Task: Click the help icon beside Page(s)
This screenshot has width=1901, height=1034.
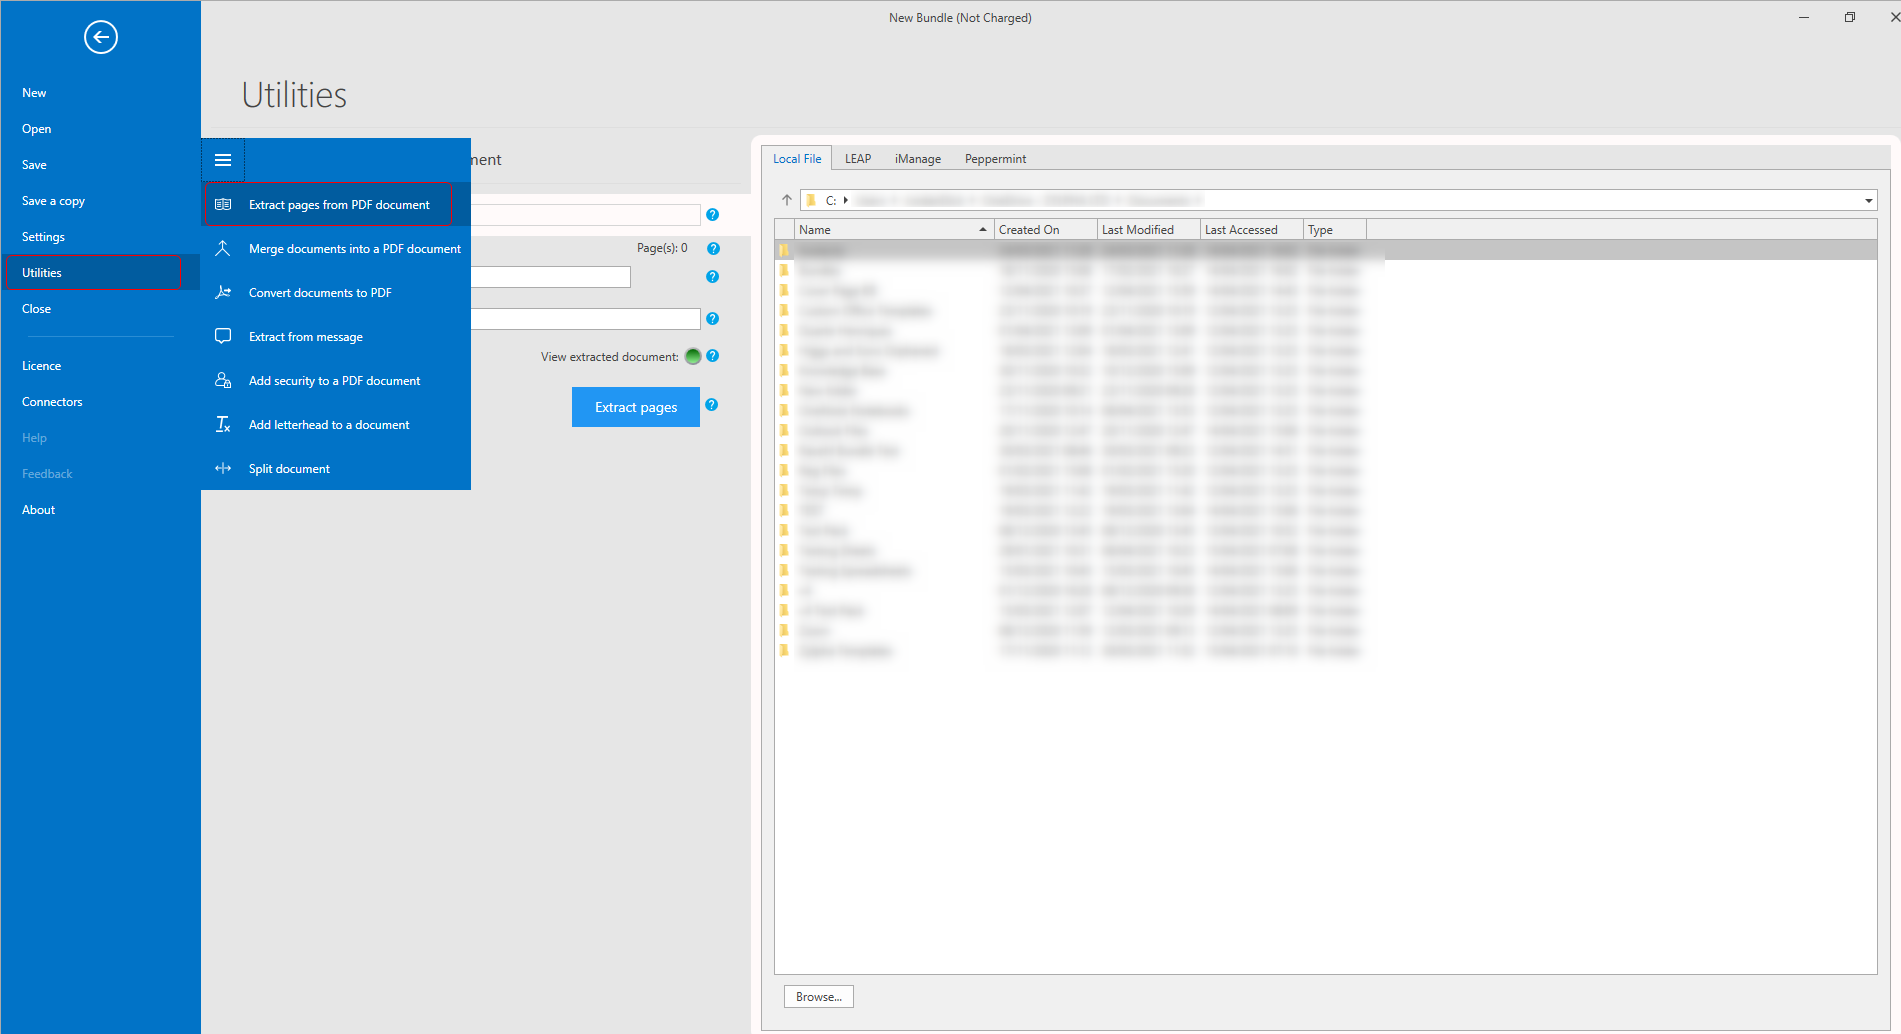Action: tap(713, 249)
